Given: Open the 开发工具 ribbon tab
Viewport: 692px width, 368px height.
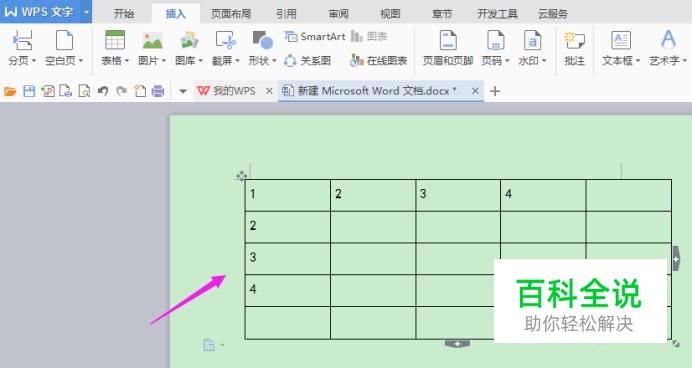Looking at the screenshot, I should [x=497, y=14].
